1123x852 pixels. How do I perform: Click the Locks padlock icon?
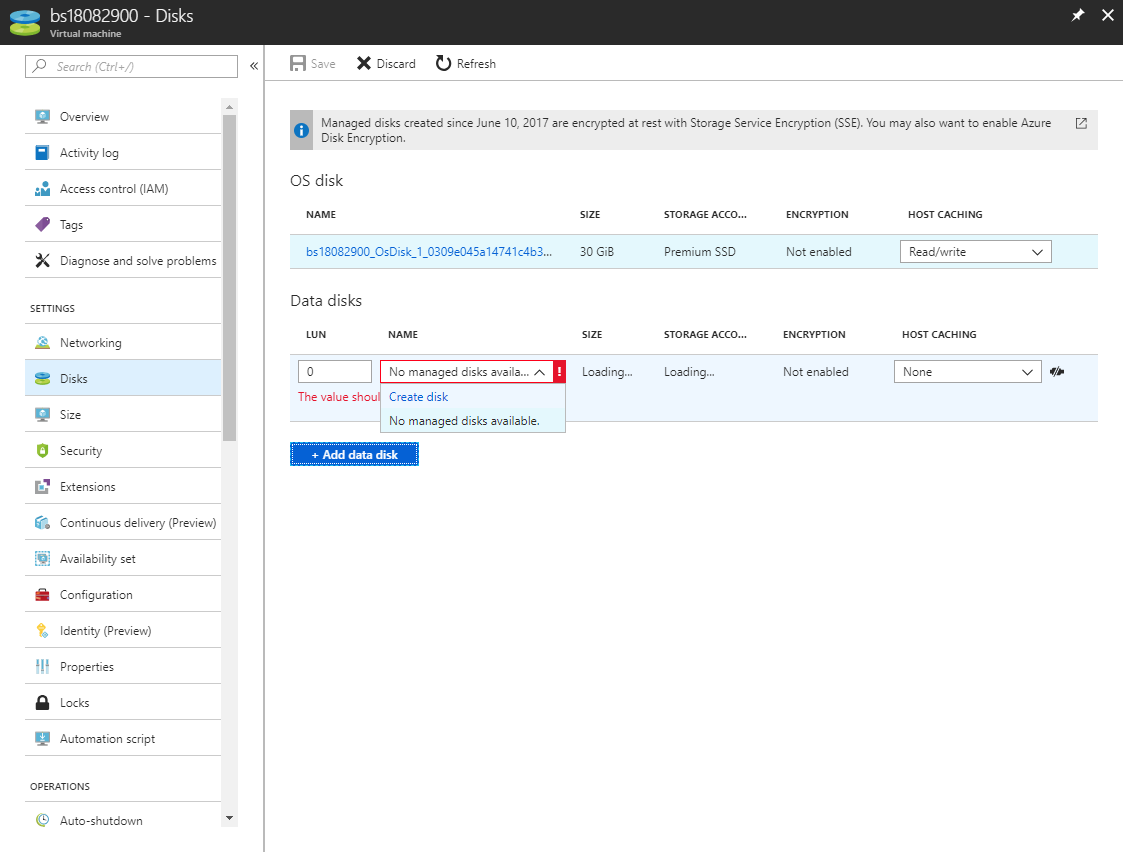(x=42, y=703)
